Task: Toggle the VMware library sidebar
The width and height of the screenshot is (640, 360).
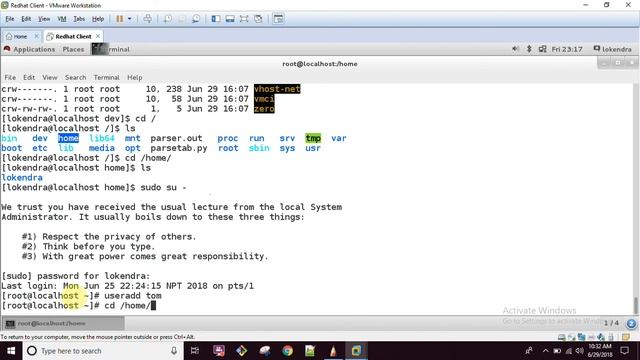Action: 216,19
